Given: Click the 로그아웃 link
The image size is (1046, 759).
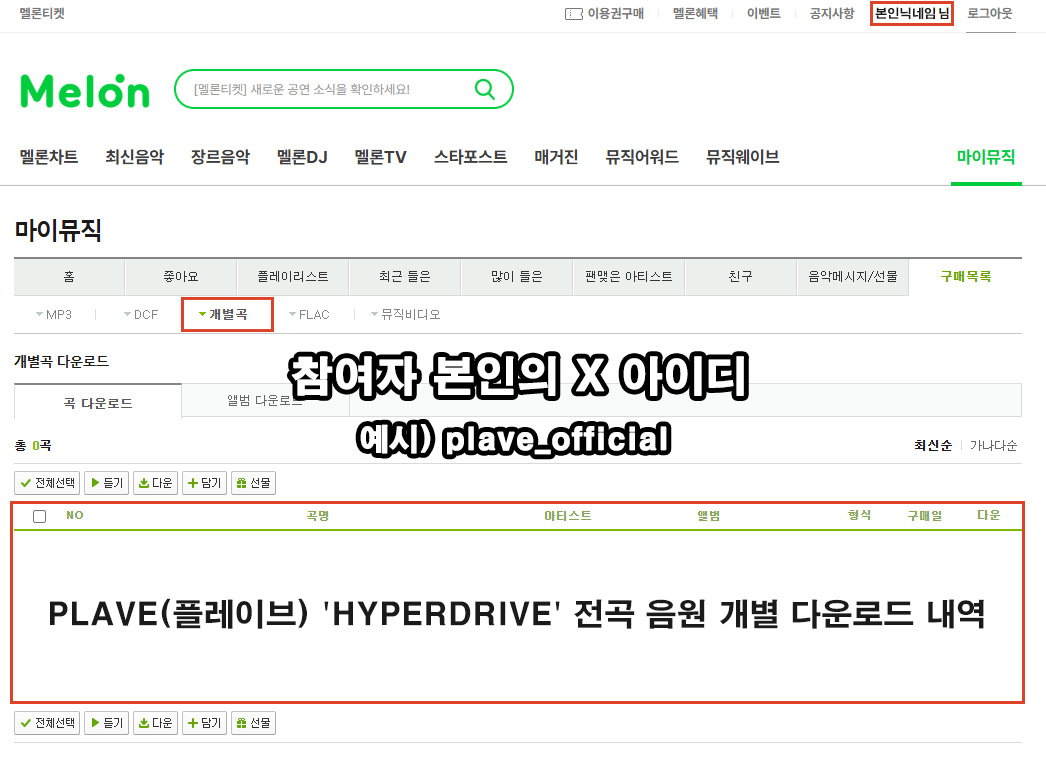Looking at the screenshot, I should pyautogui.click(x=990, y=13).
